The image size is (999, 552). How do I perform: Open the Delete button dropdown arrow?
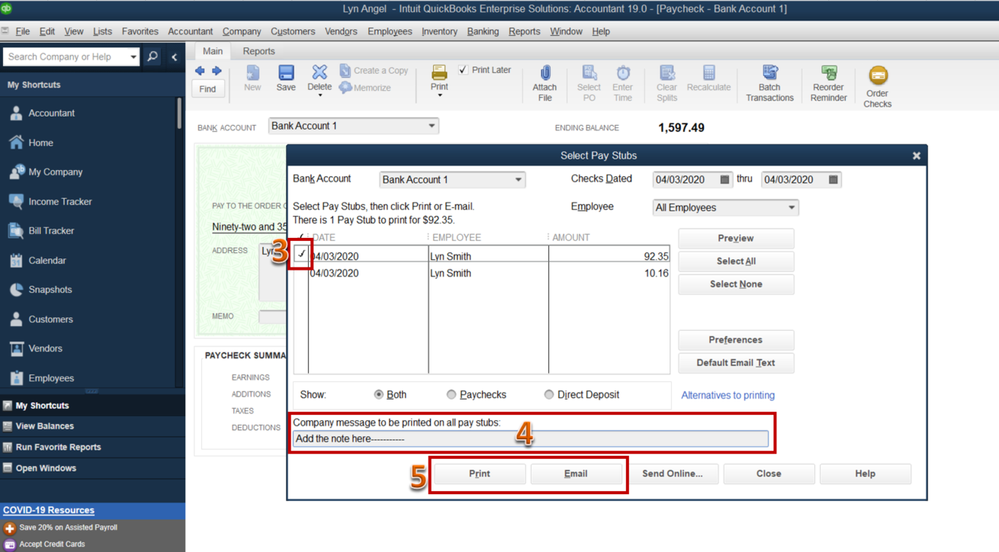click(320, 96)
